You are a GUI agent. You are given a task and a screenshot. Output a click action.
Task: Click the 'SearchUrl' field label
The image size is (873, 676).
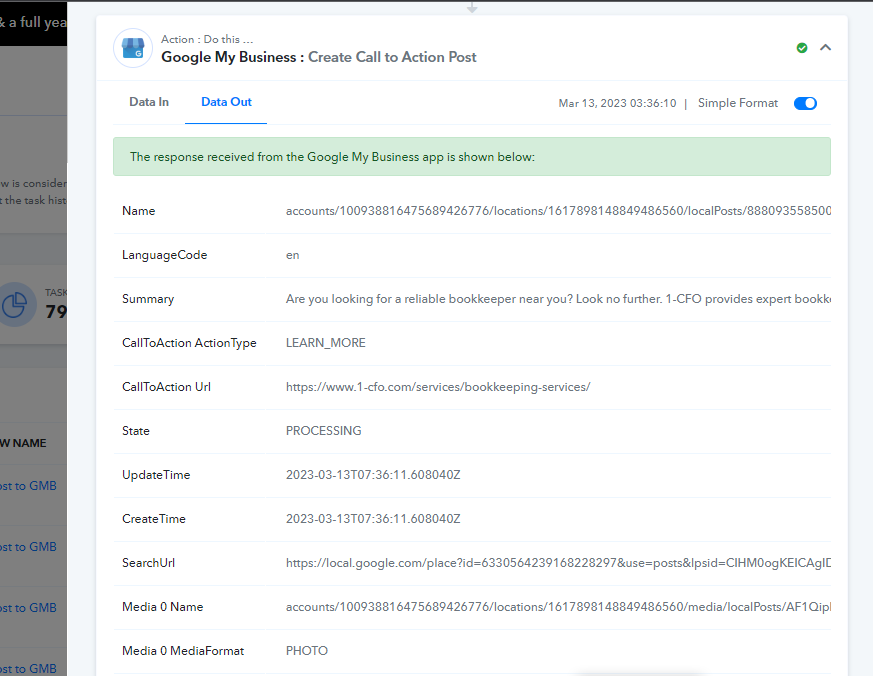point(149,563)
